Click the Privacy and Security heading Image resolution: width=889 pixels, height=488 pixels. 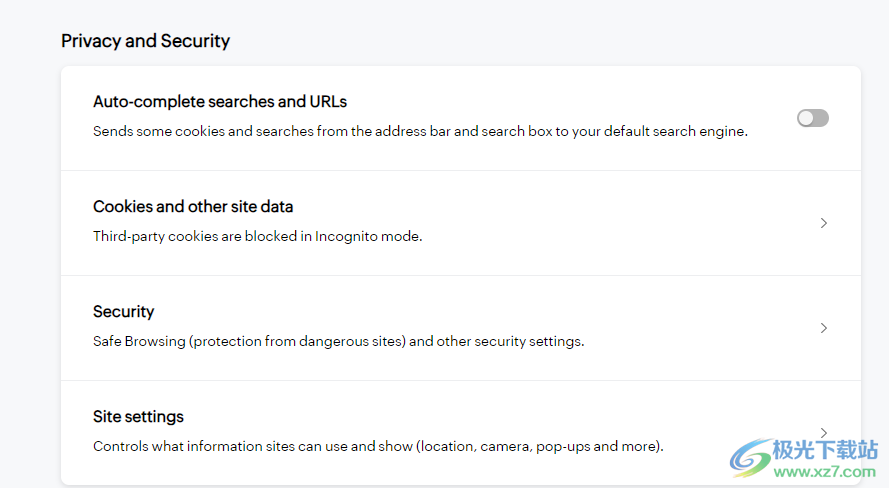coord(146,41)
